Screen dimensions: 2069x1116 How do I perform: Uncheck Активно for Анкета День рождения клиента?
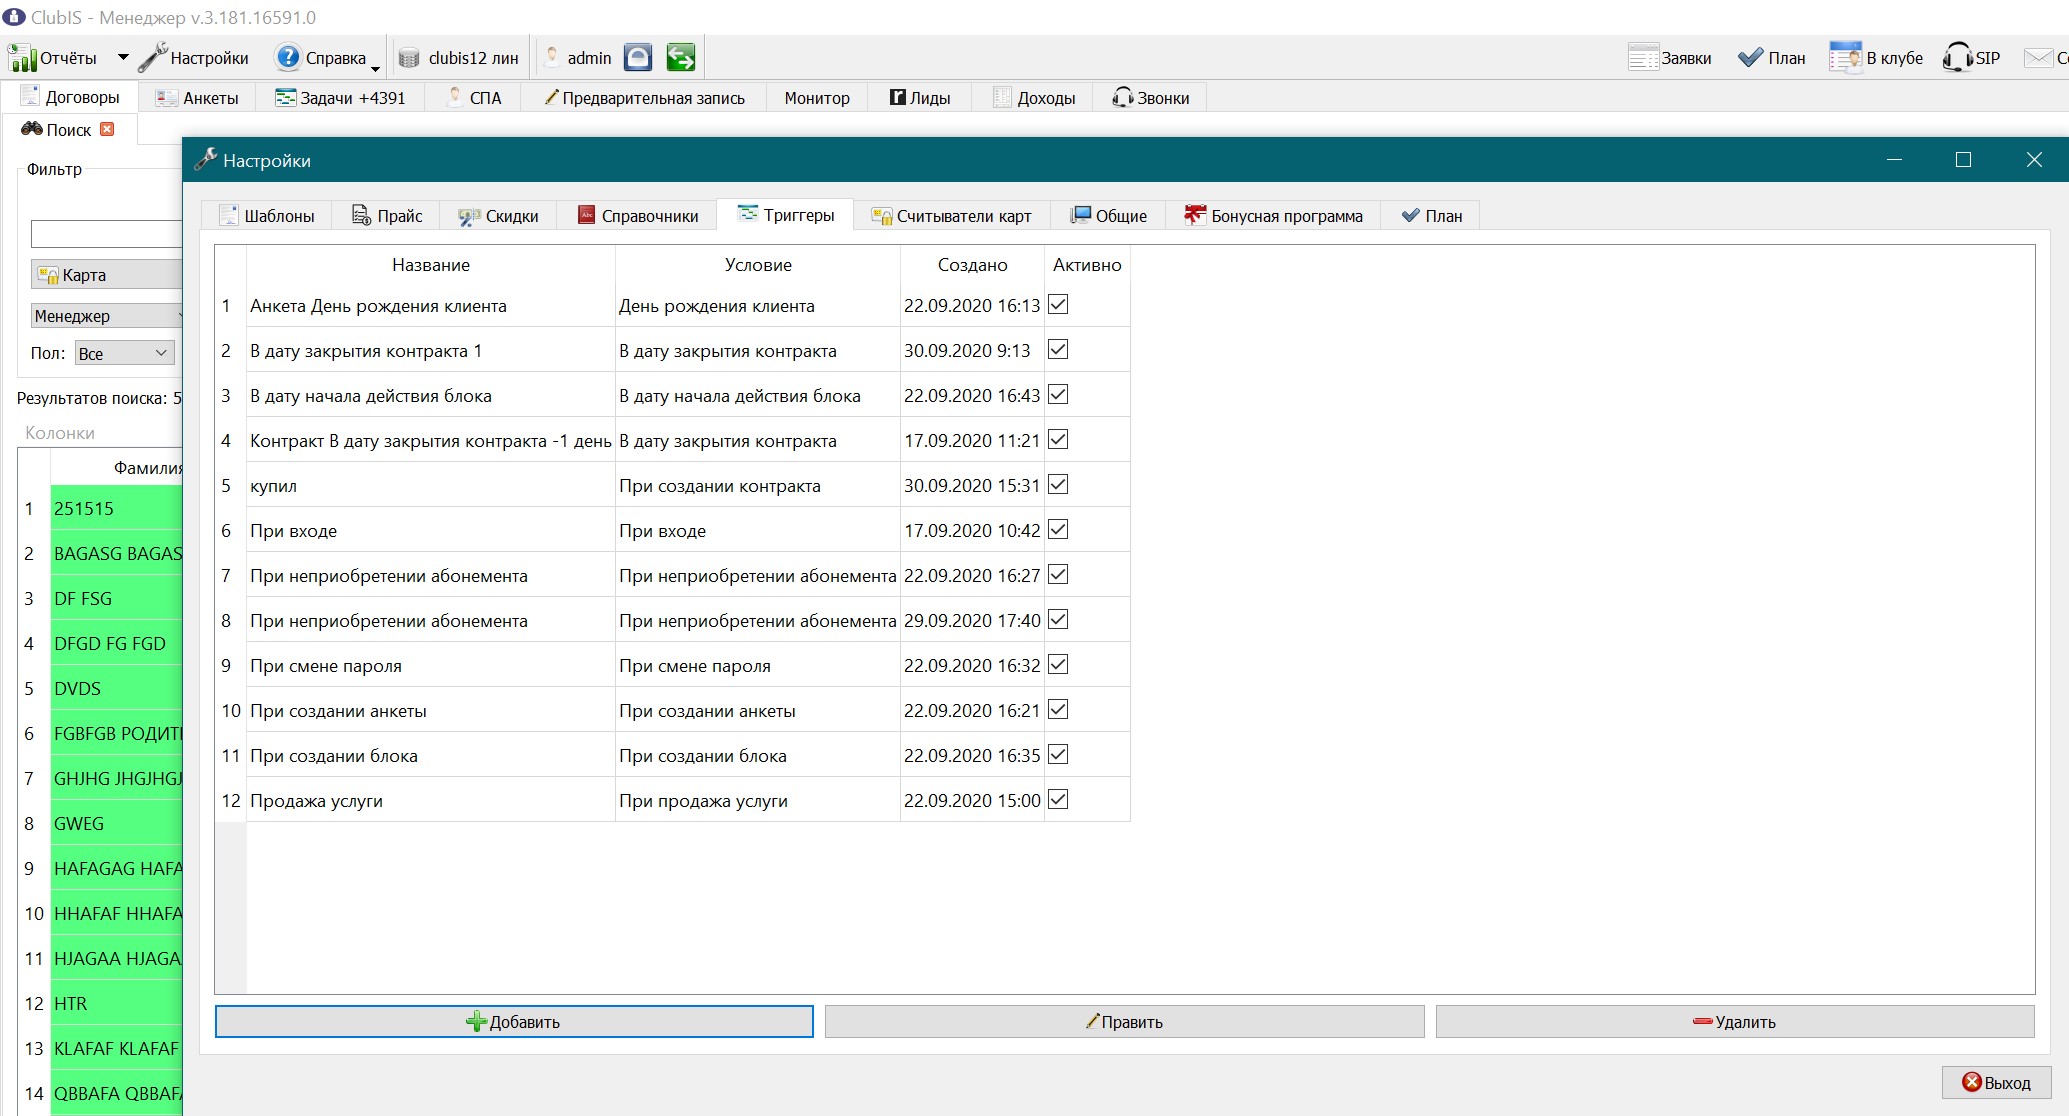point(1058,304)
